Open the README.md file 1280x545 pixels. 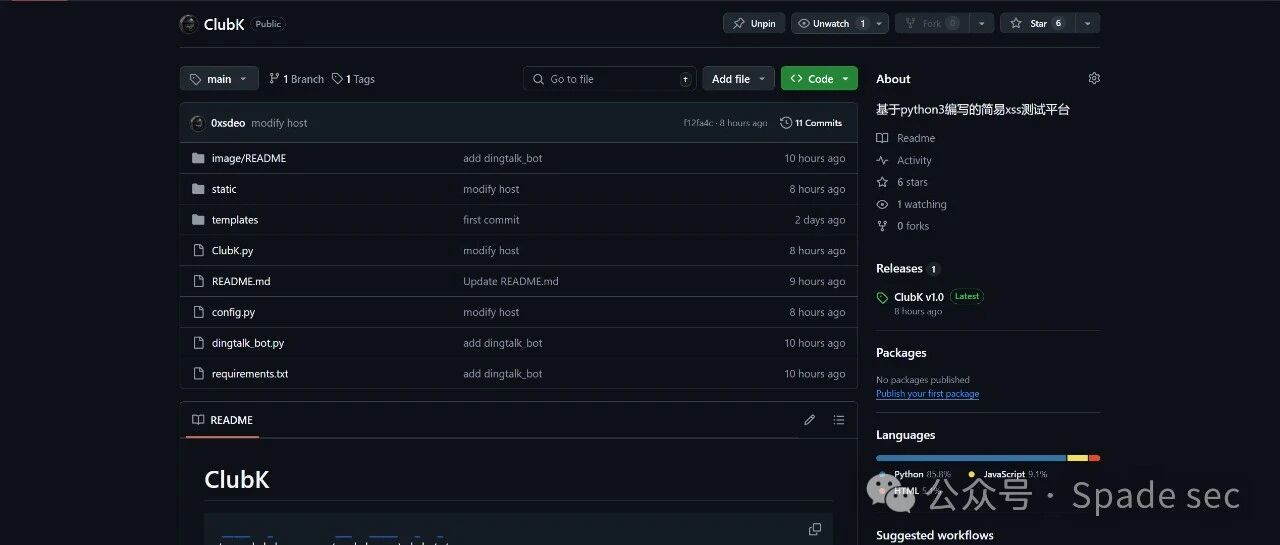tap(241, 281)
